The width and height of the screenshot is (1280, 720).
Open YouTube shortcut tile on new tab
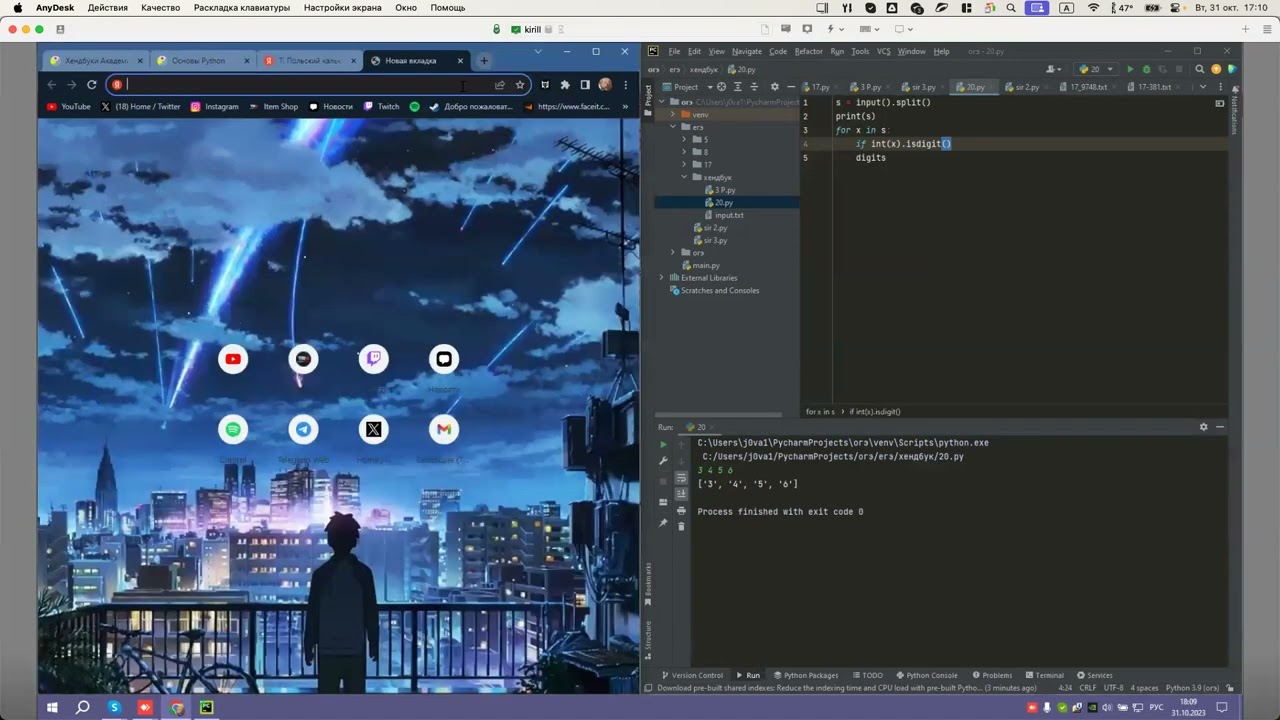coord(233,359)
